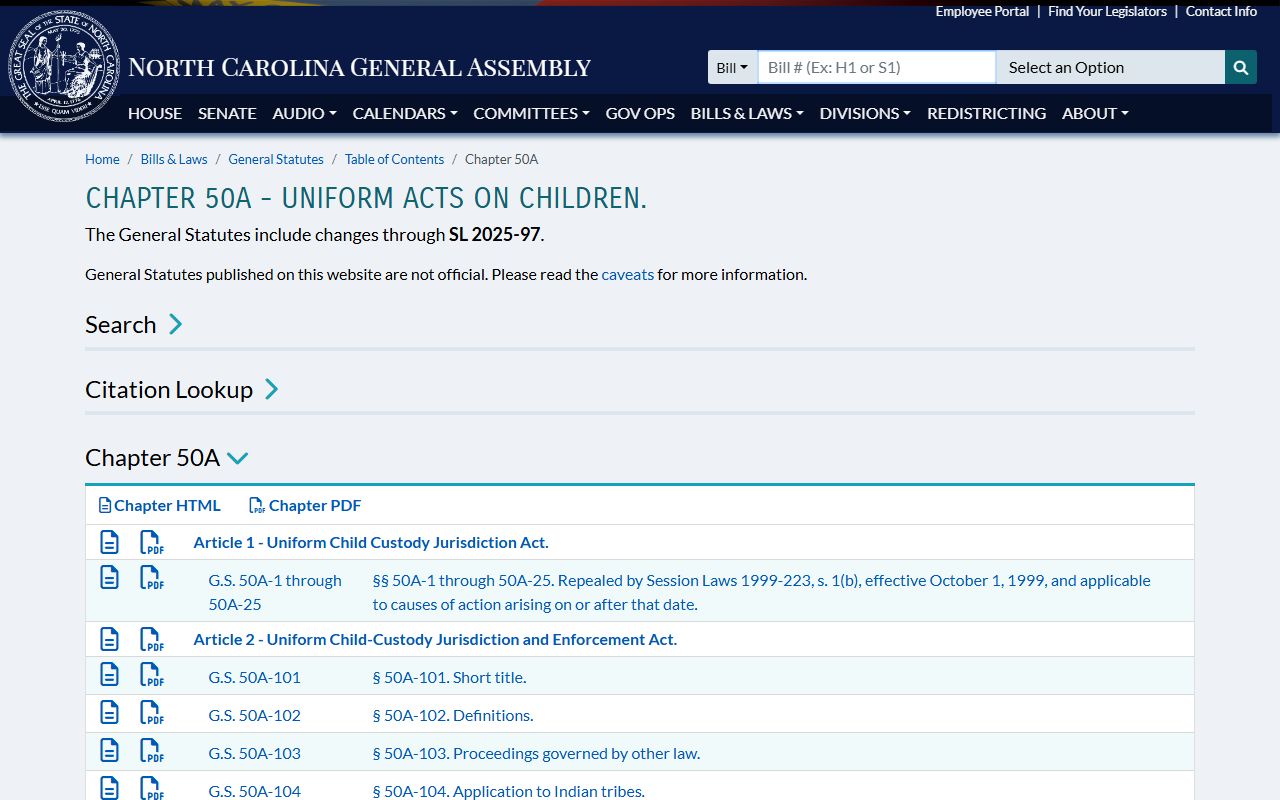Open HTML icon for G.S. 50A-104
Viewport: 1280px width, 800px height.
[x=109, y=788]
